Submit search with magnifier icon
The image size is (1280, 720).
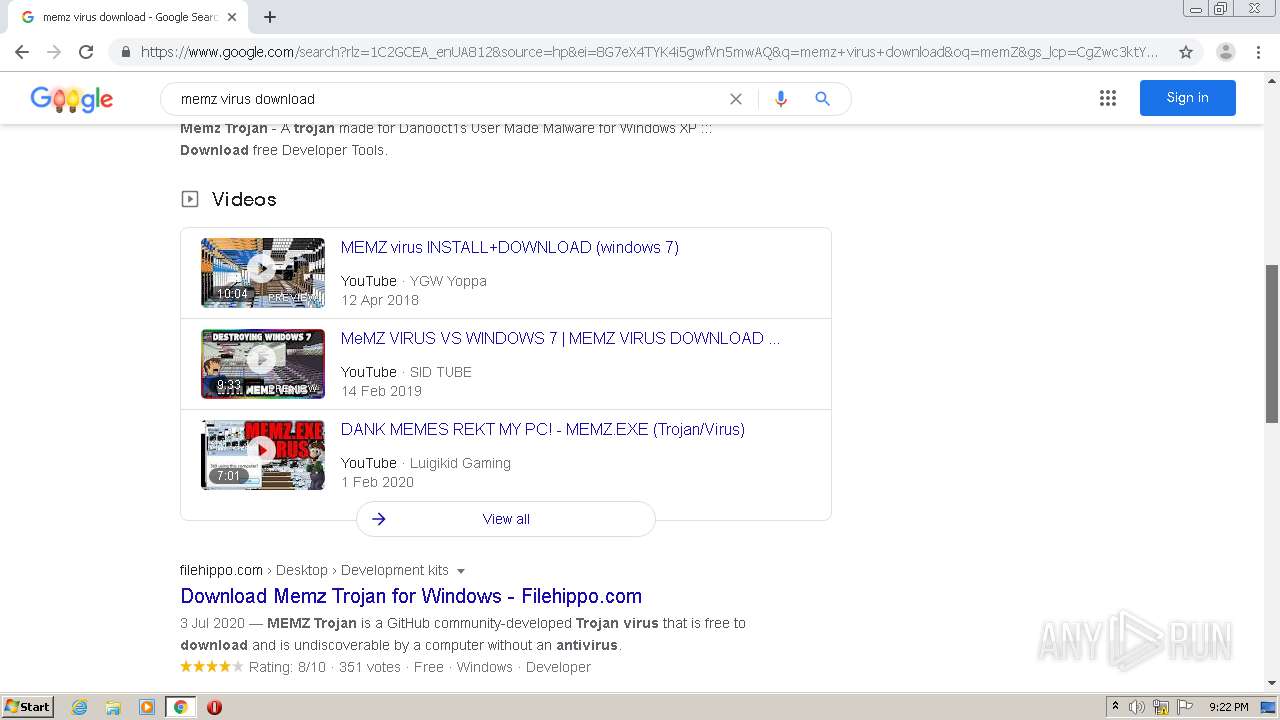click(x=822, y=99)
